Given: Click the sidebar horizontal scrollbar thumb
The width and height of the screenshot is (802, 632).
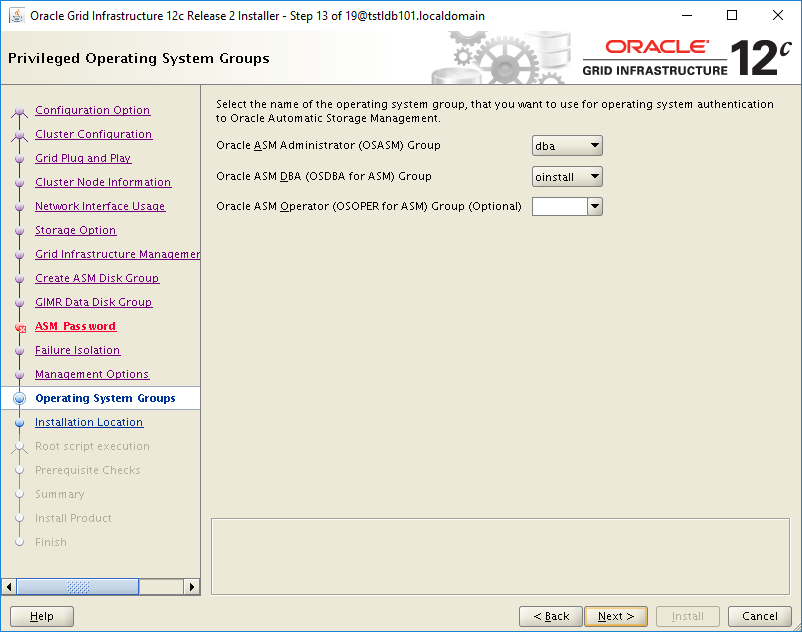Looking at the screenshot, I should [78, 586].
